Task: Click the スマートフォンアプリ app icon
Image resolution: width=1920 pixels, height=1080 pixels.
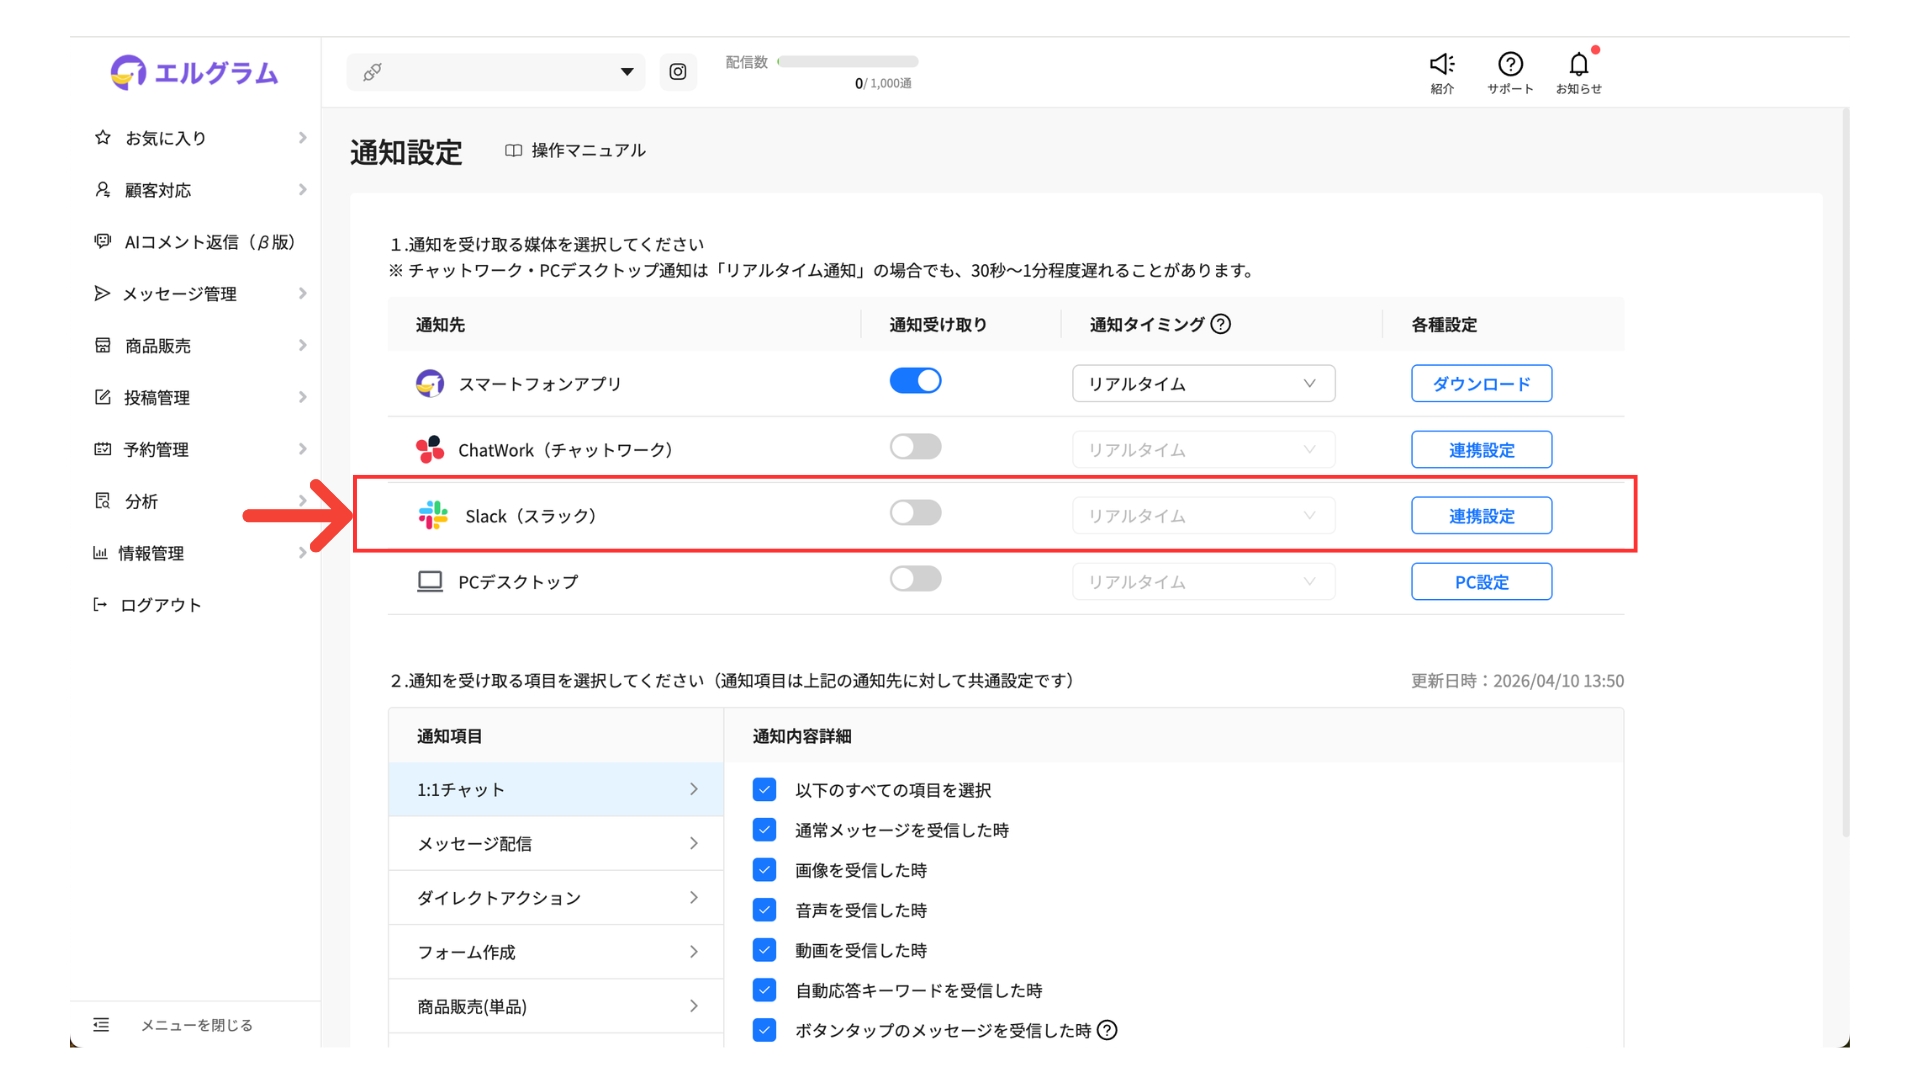Action: 430,383
